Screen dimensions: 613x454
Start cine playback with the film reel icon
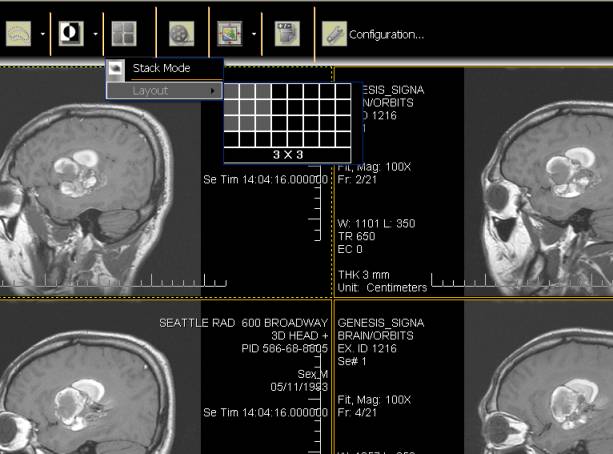(181, 34)
